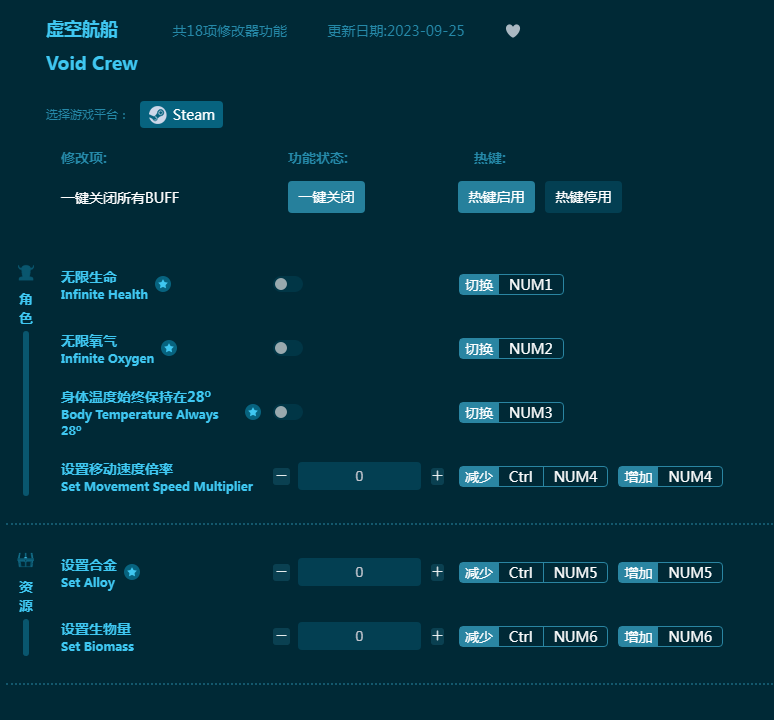The image size is (774, 720).
Task: Click Movement Speed Multiplier value field
Action: (359, 476)
